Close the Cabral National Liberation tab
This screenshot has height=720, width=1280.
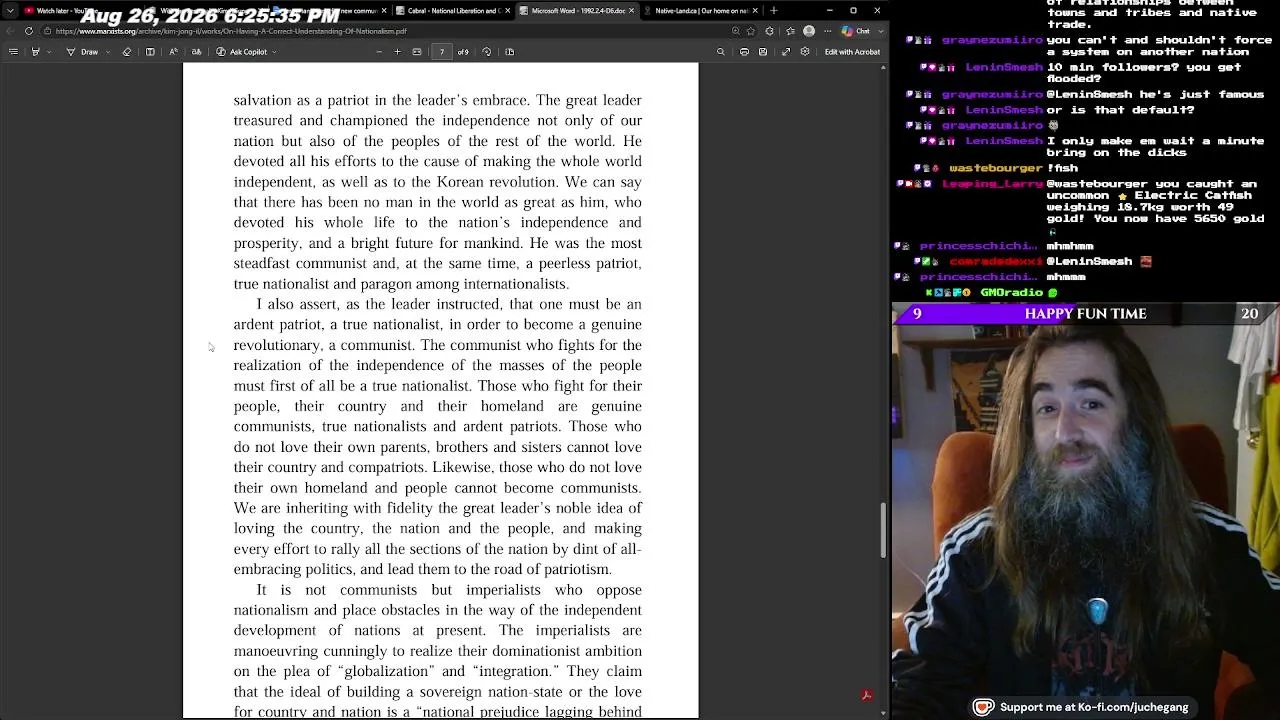coord(510,11)
